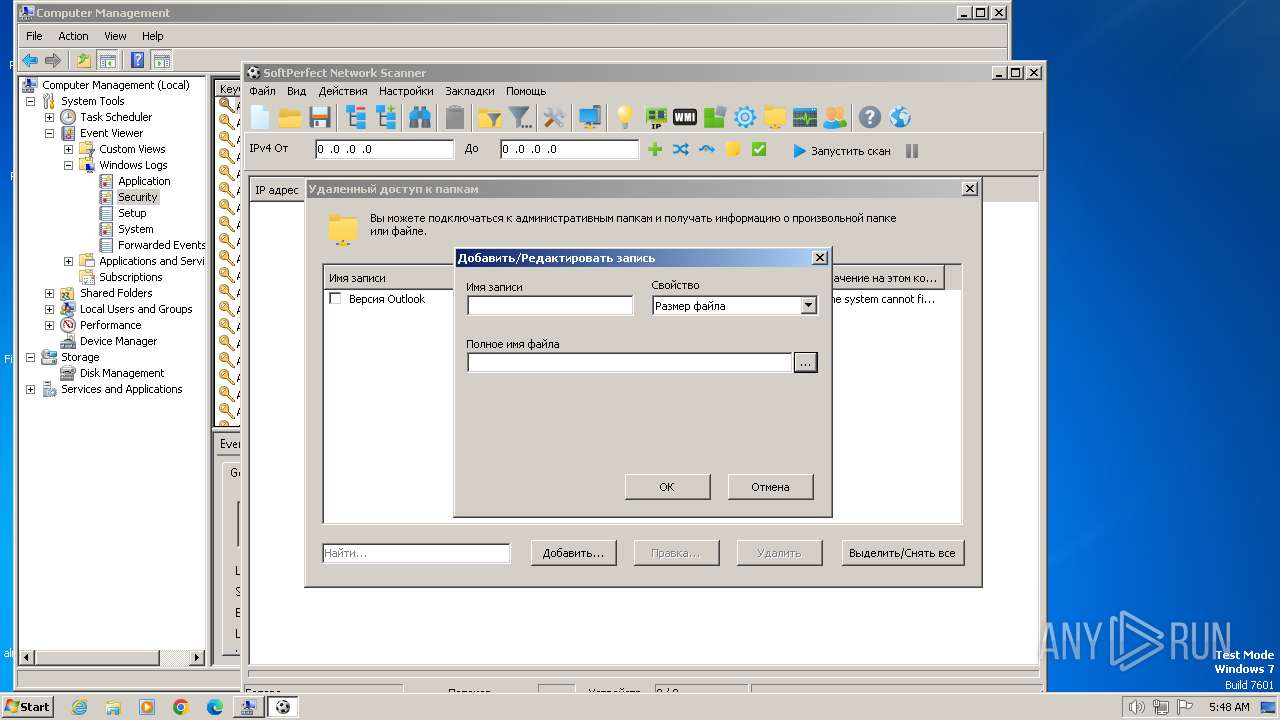The width and height of the screenshot is (1280, 720).
Task: Click the Save floppy disk toolbar icon
Action: coord(320,118)
